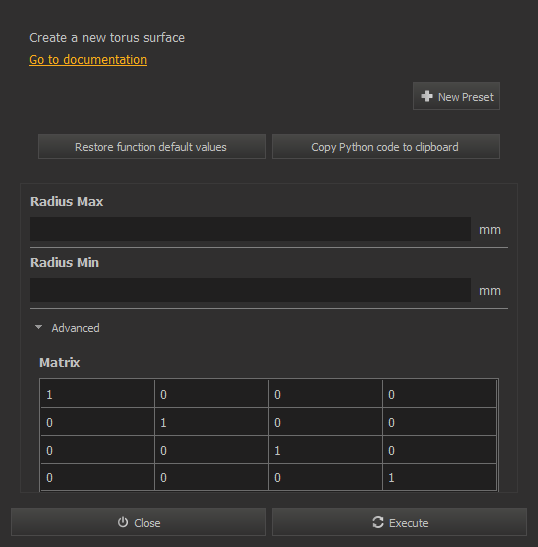
Task: Select matrix cell row one column two
Action: pyautogui.click(x=211, y=394)
